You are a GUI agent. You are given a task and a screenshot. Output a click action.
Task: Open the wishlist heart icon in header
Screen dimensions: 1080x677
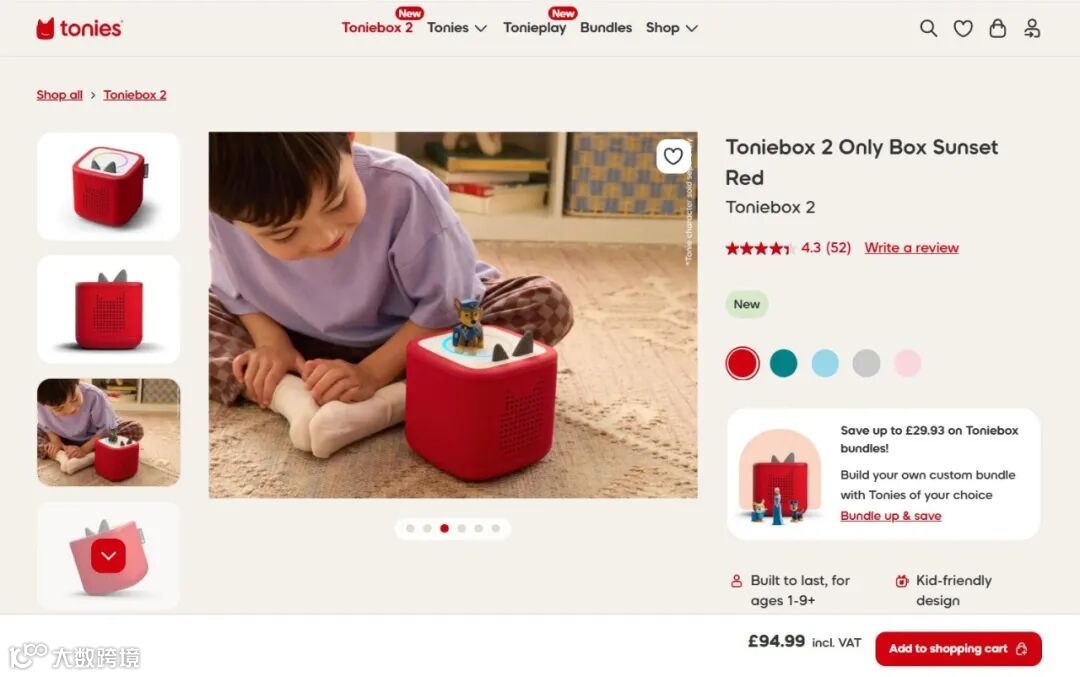tap(963, 28)
